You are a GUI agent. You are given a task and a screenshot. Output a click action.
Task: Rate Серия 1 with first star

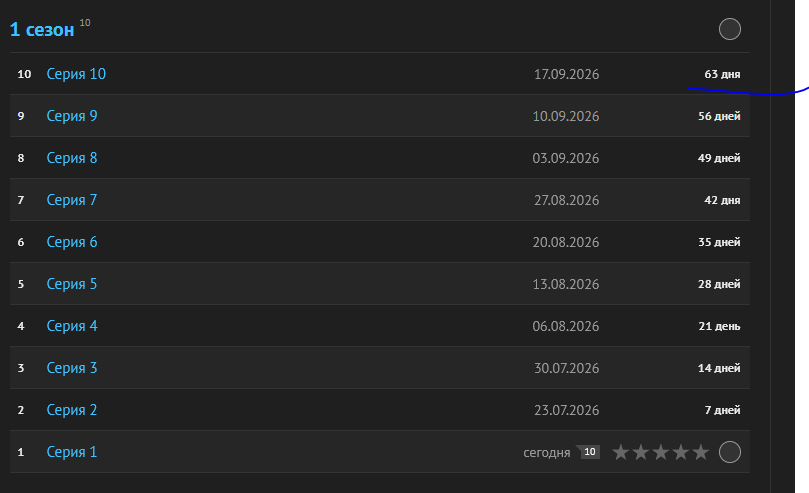pyautogui.click(x=621, y=452)
